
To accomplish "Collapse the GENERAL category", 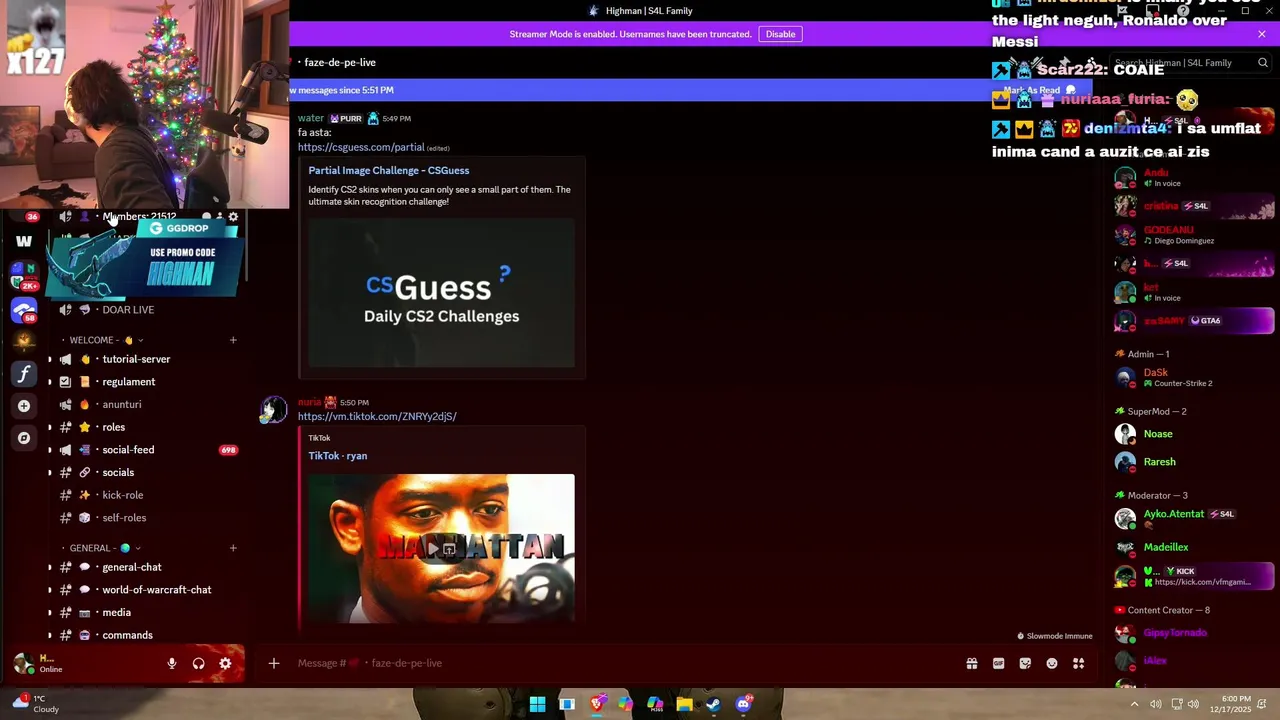I will coord(104,548).
